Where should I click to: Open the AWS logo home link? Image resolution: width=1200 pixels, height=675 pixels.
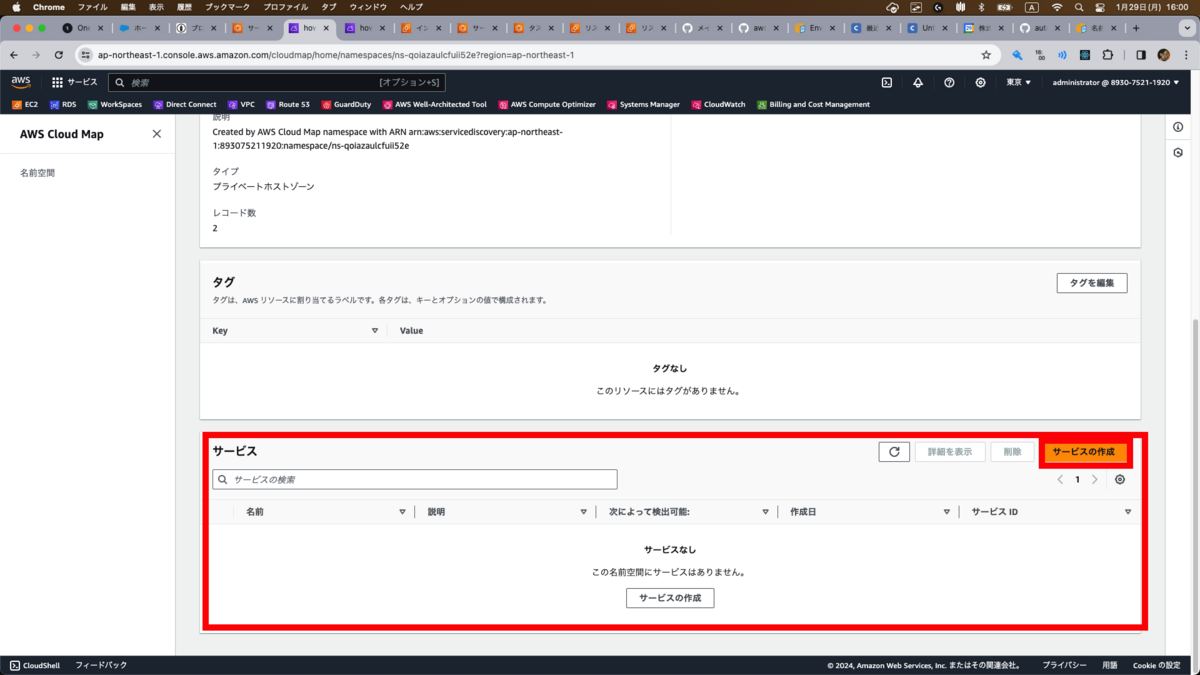pyautogui.click(x=21, y=82)
